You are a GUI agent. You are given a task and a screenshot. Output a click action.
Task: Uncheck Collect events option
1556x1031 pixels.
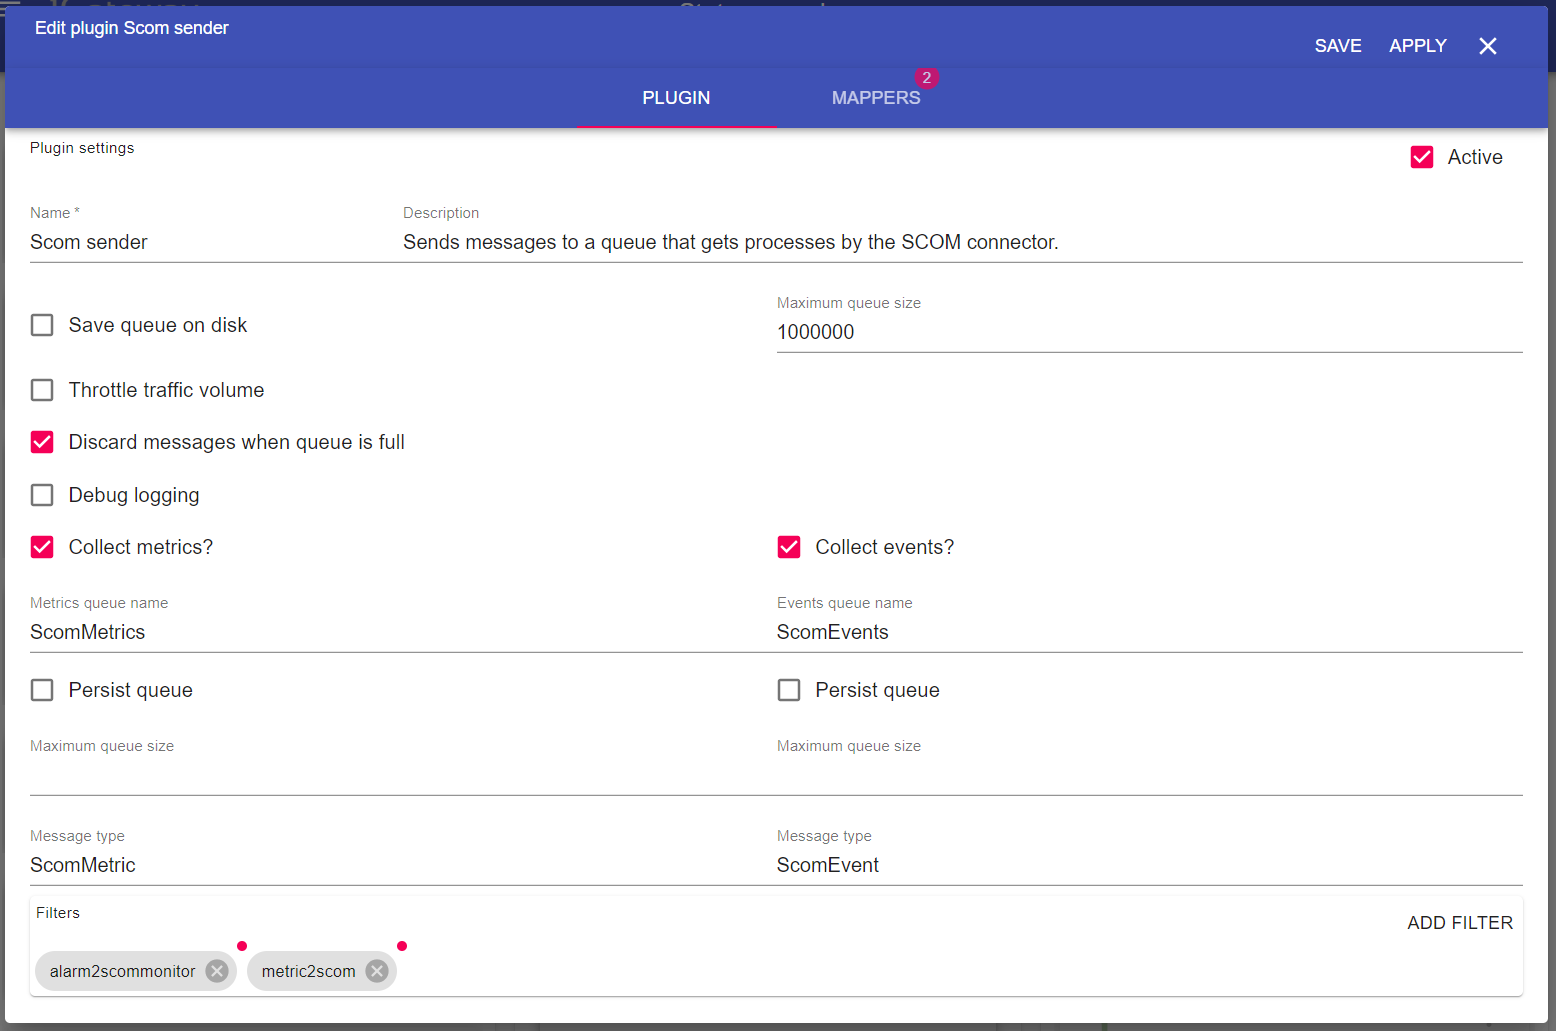point(789,547)
